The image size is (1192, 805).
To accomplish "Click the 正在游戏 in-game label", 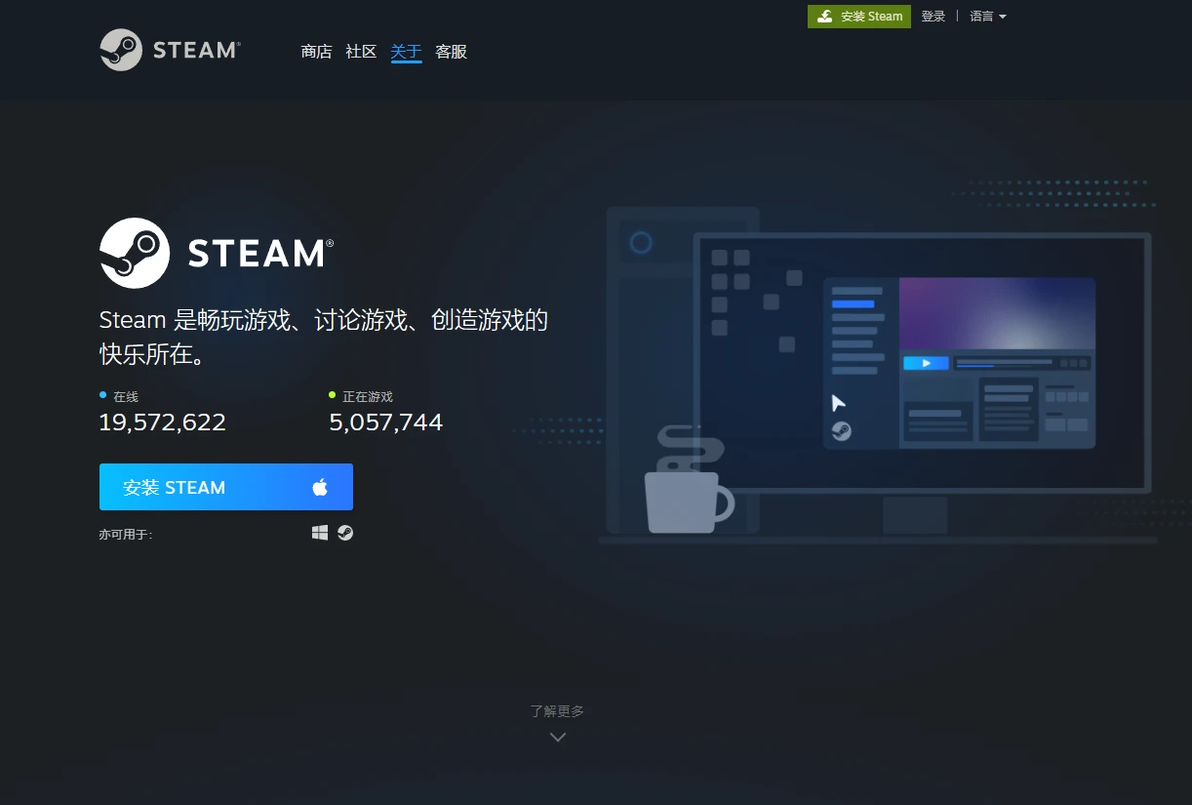I will (367, 397).
